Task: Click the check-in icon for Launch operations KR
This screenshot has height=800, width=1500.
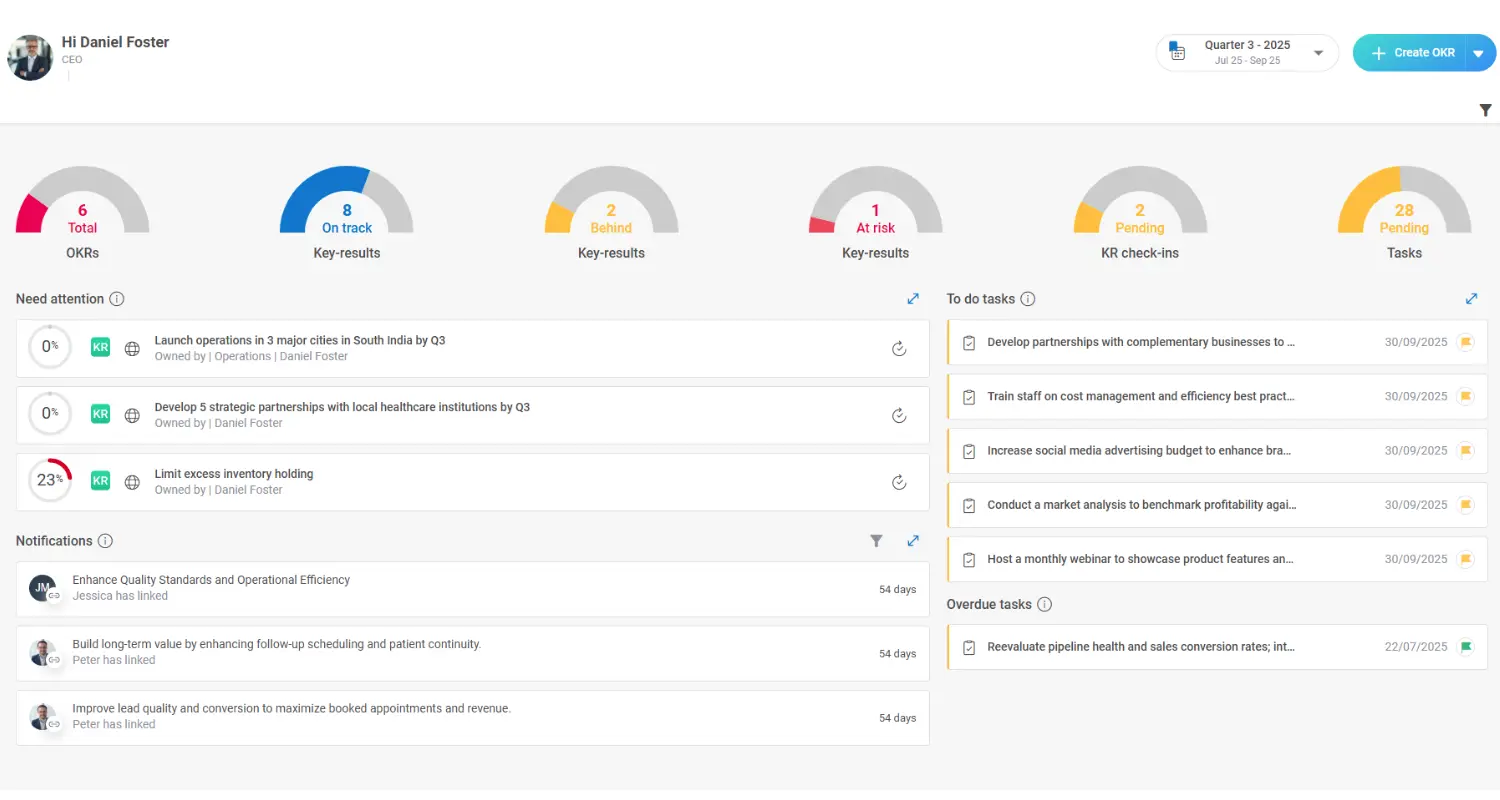Action: click(x=899, y=348)
